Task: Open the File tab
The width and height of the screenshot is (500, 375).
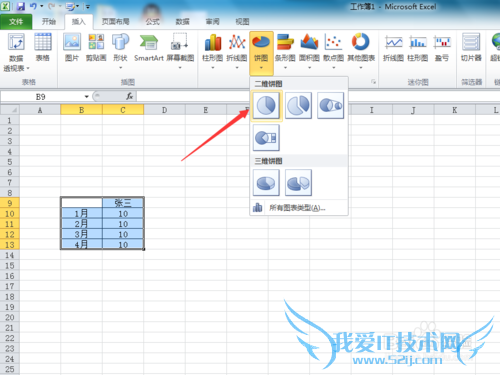Action: 16,22
